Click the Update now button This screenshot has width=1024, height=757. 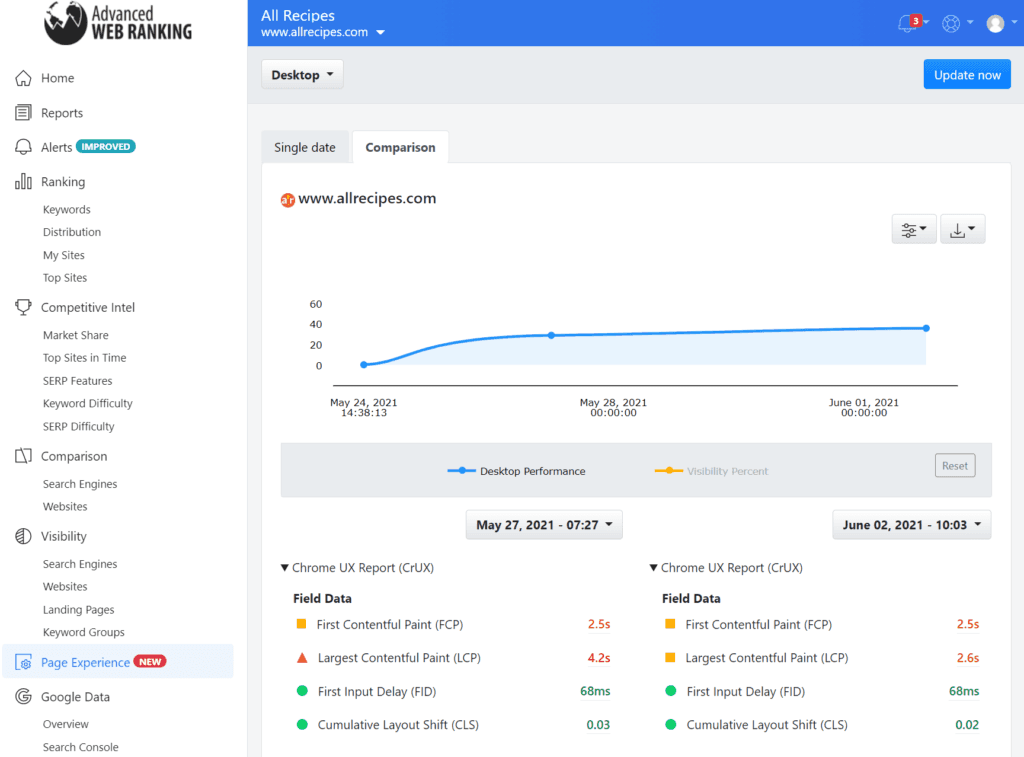[967, 74]
